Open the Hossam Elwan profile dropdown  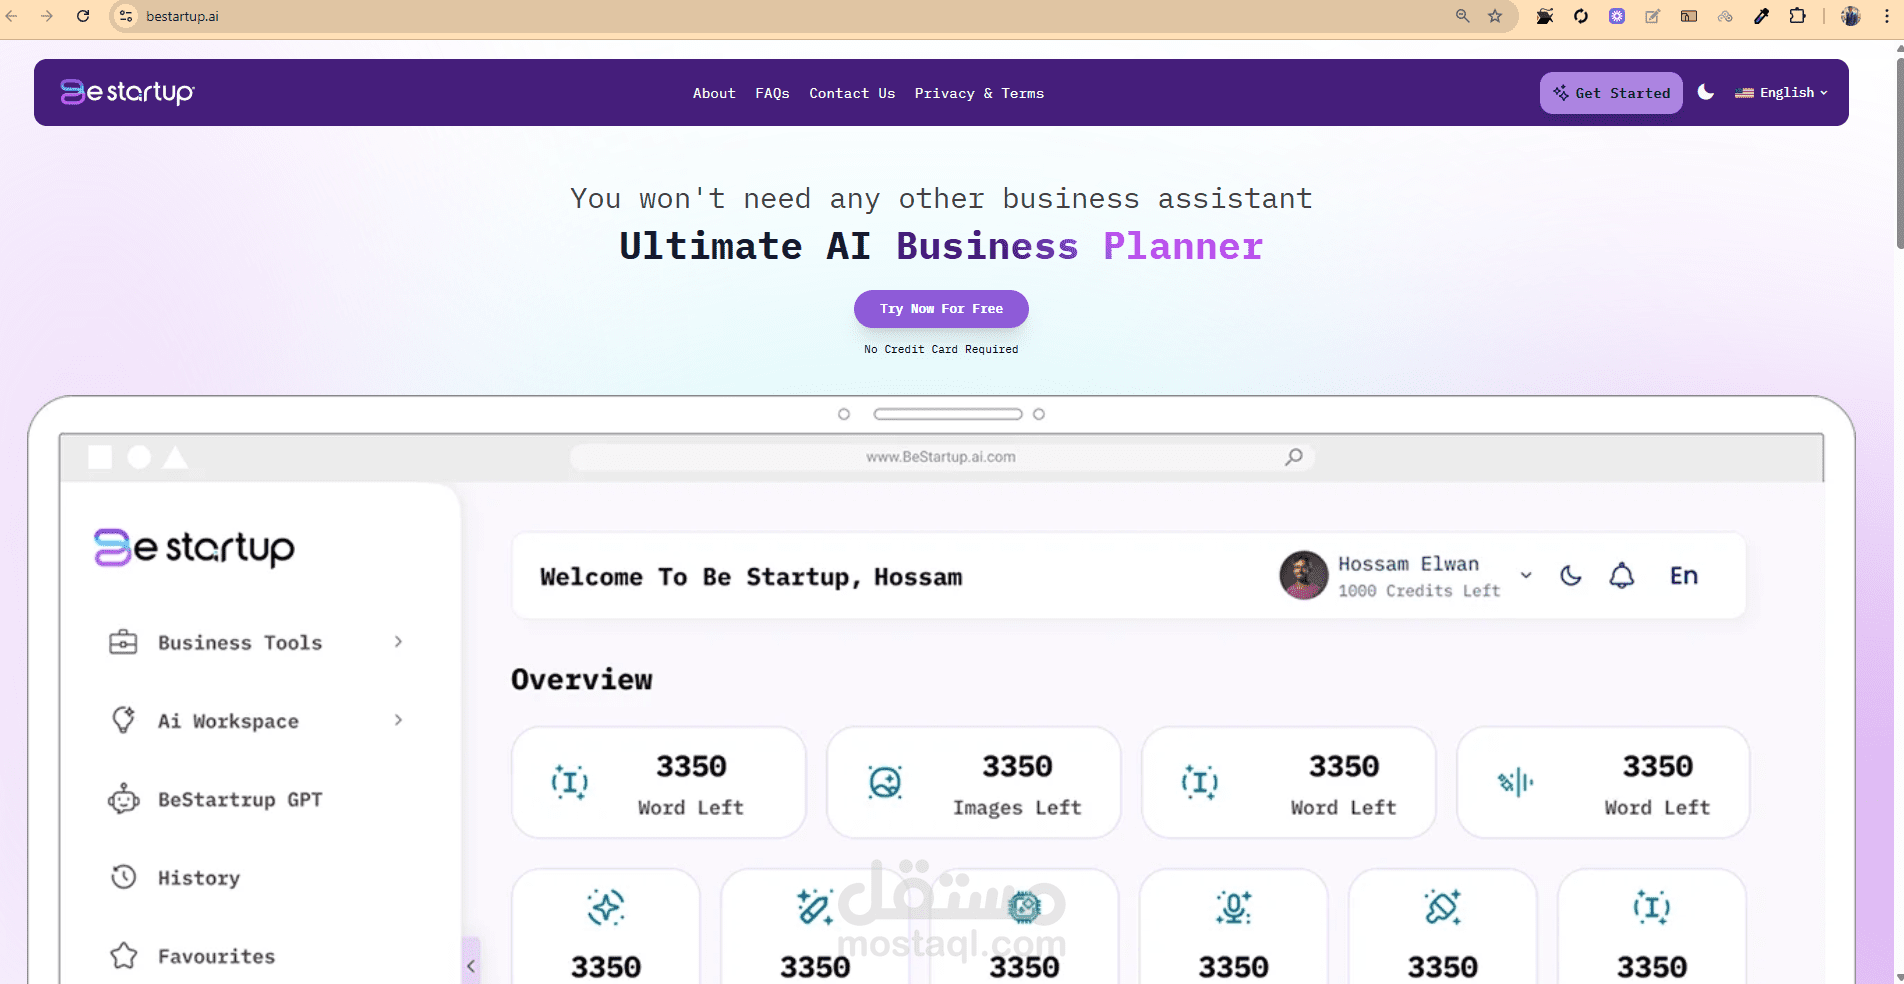(x=1525, y=576)
